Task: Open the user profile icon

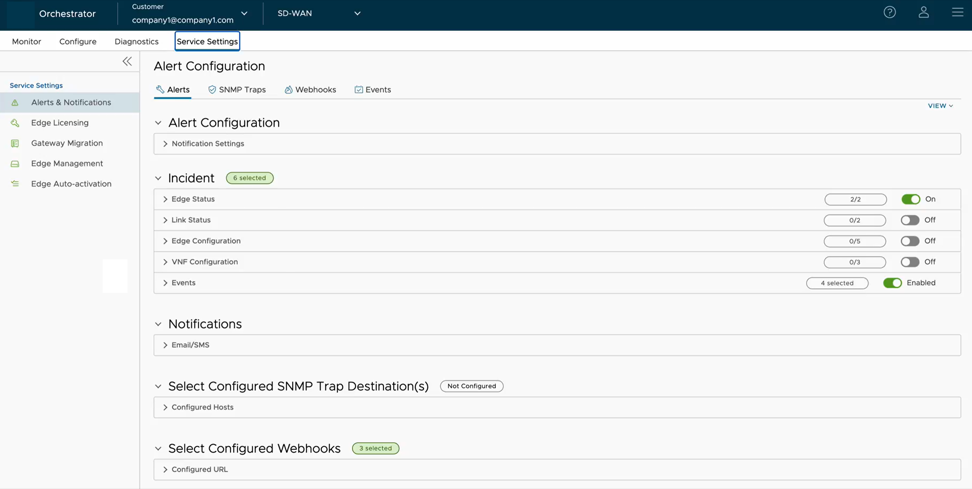Action: pos(923,13)
